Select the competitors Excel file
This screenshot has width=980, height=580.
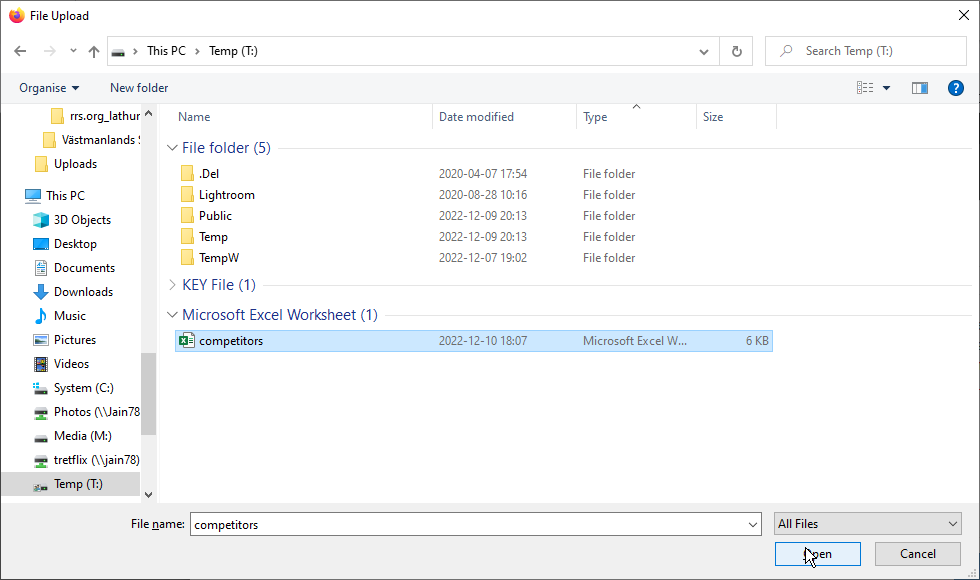click(231, 341)
